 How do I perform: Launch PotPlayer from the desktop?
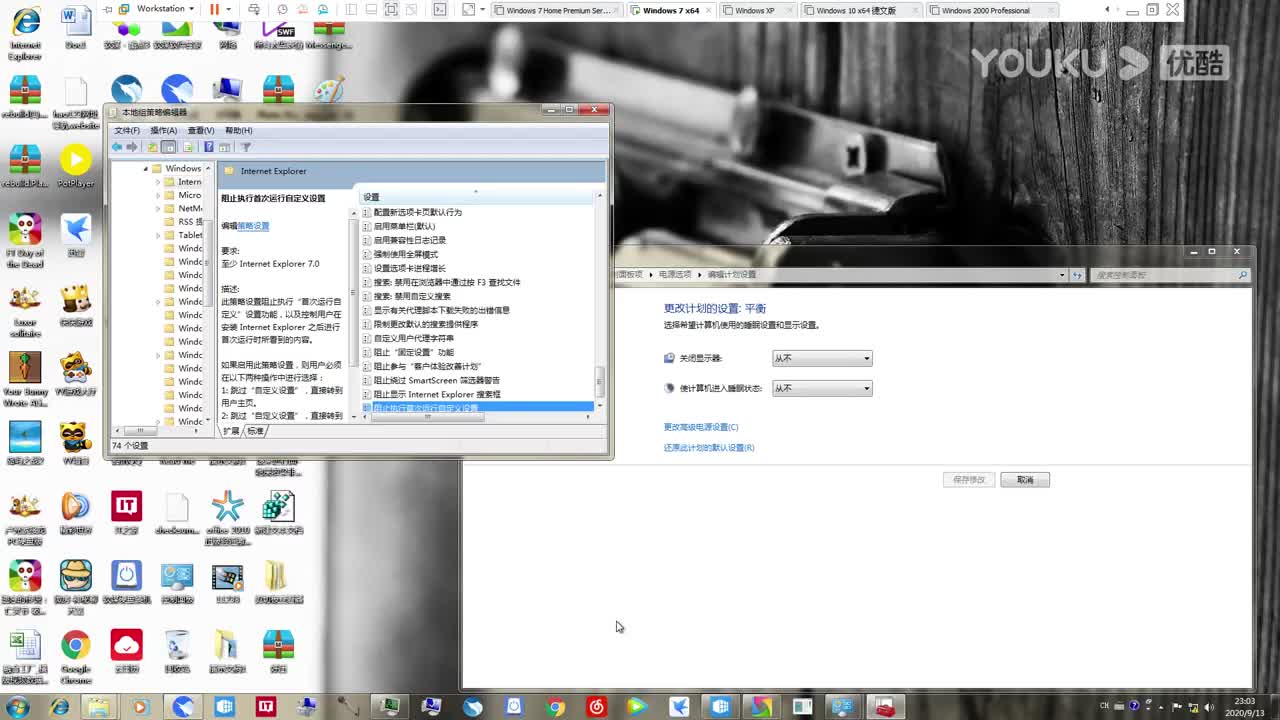point(77,160)
